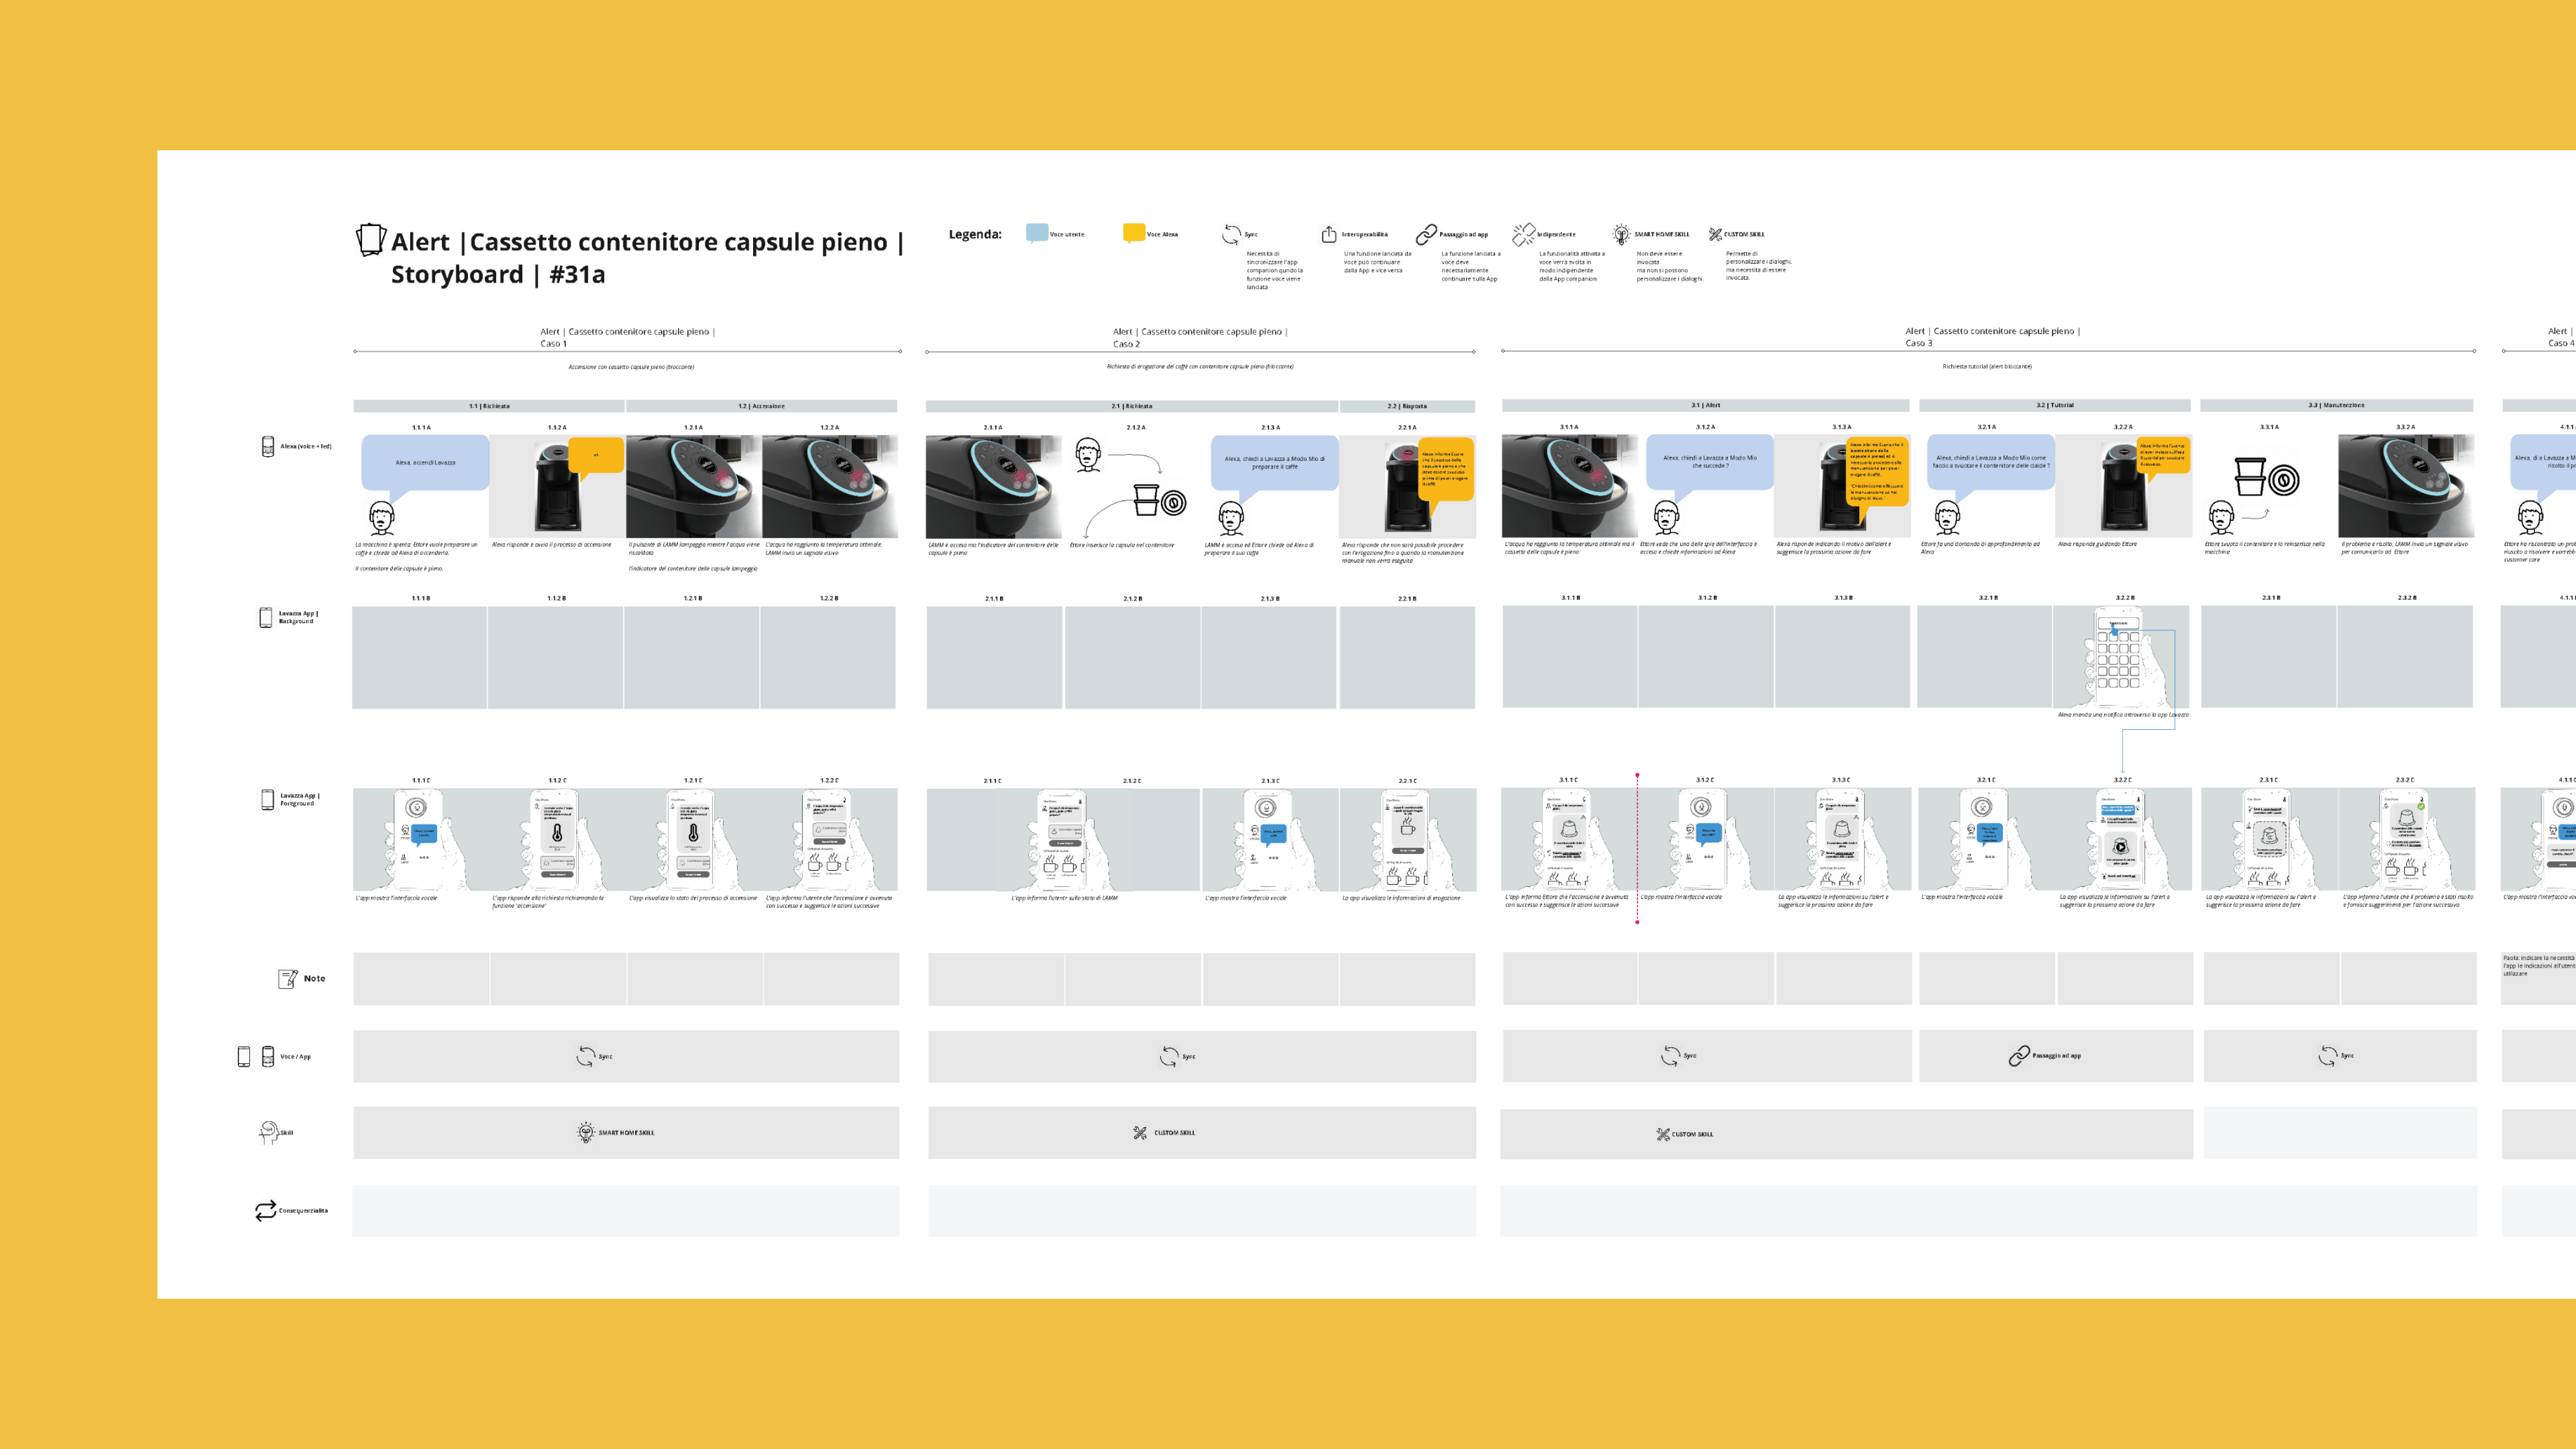This screenshot has height=1449, width=2576.
Task: Select the Note row pencil icon
Action: [288, 978]
